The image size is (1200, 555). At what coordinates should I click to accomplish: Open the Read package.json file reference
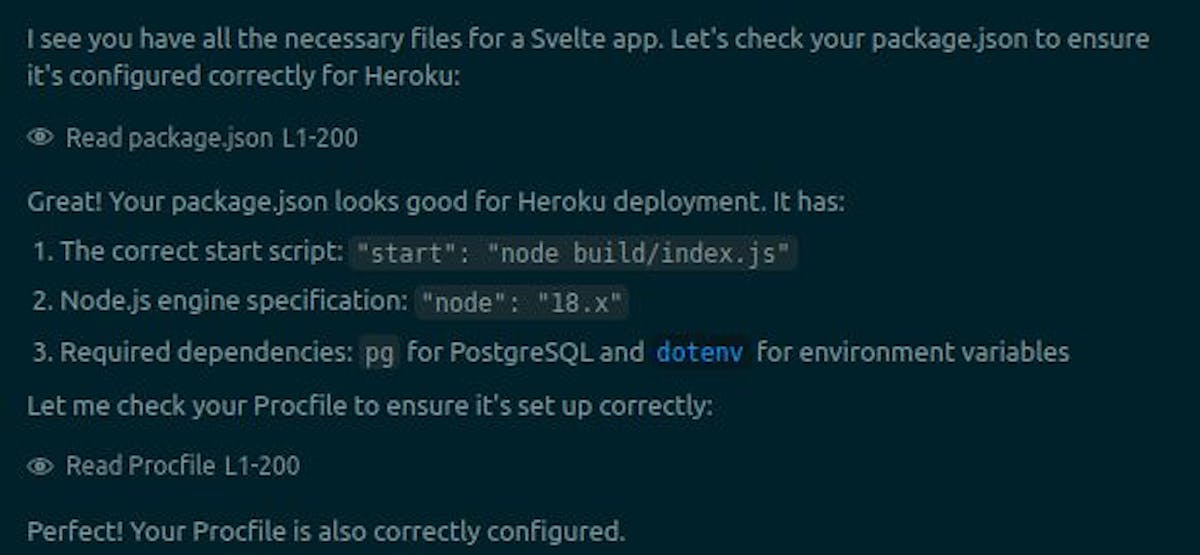pos(169,138)
